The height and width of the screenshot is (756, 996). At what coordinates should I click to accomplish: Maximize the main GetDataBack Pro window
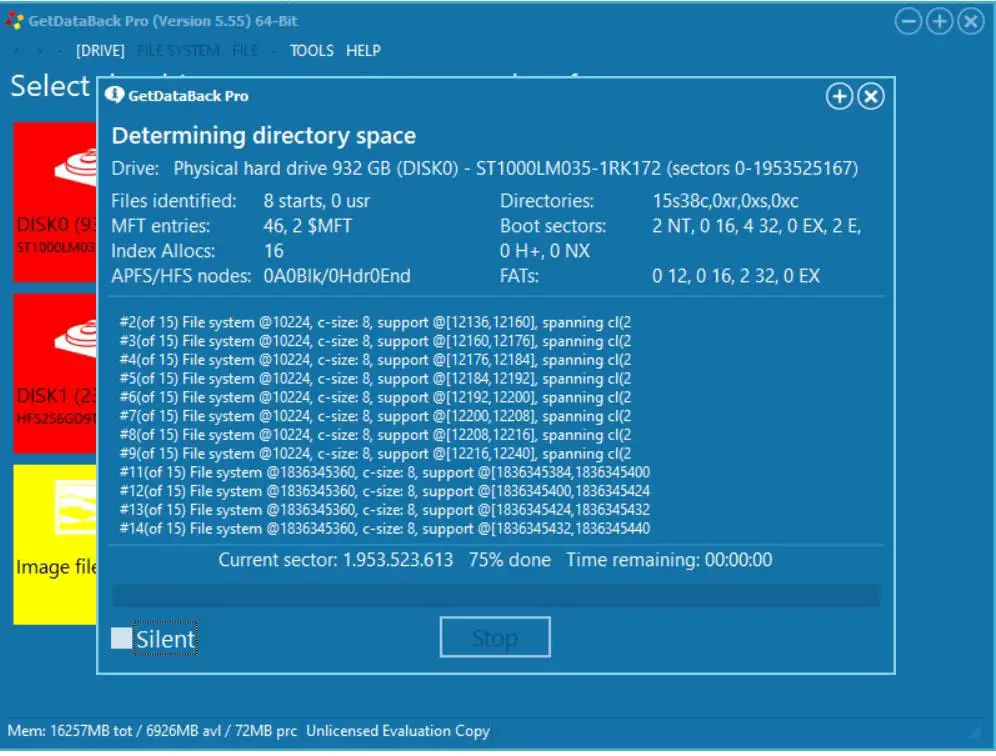pyautogui.click(x=939, y=22)
